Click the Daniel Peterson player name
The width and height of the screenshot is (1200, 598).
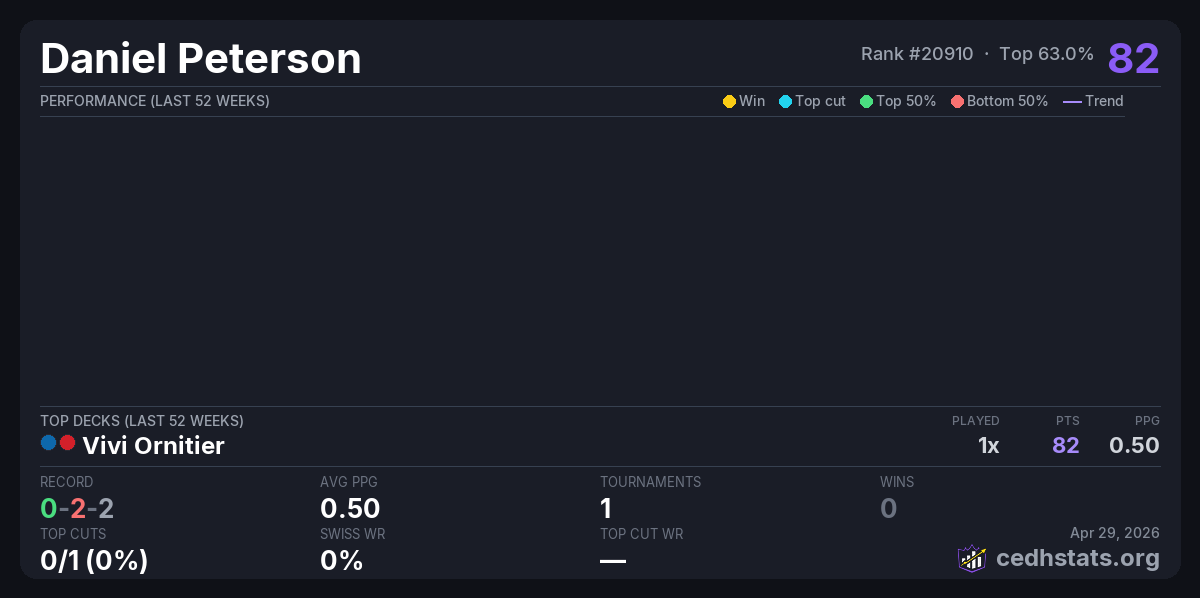(201, 59)
